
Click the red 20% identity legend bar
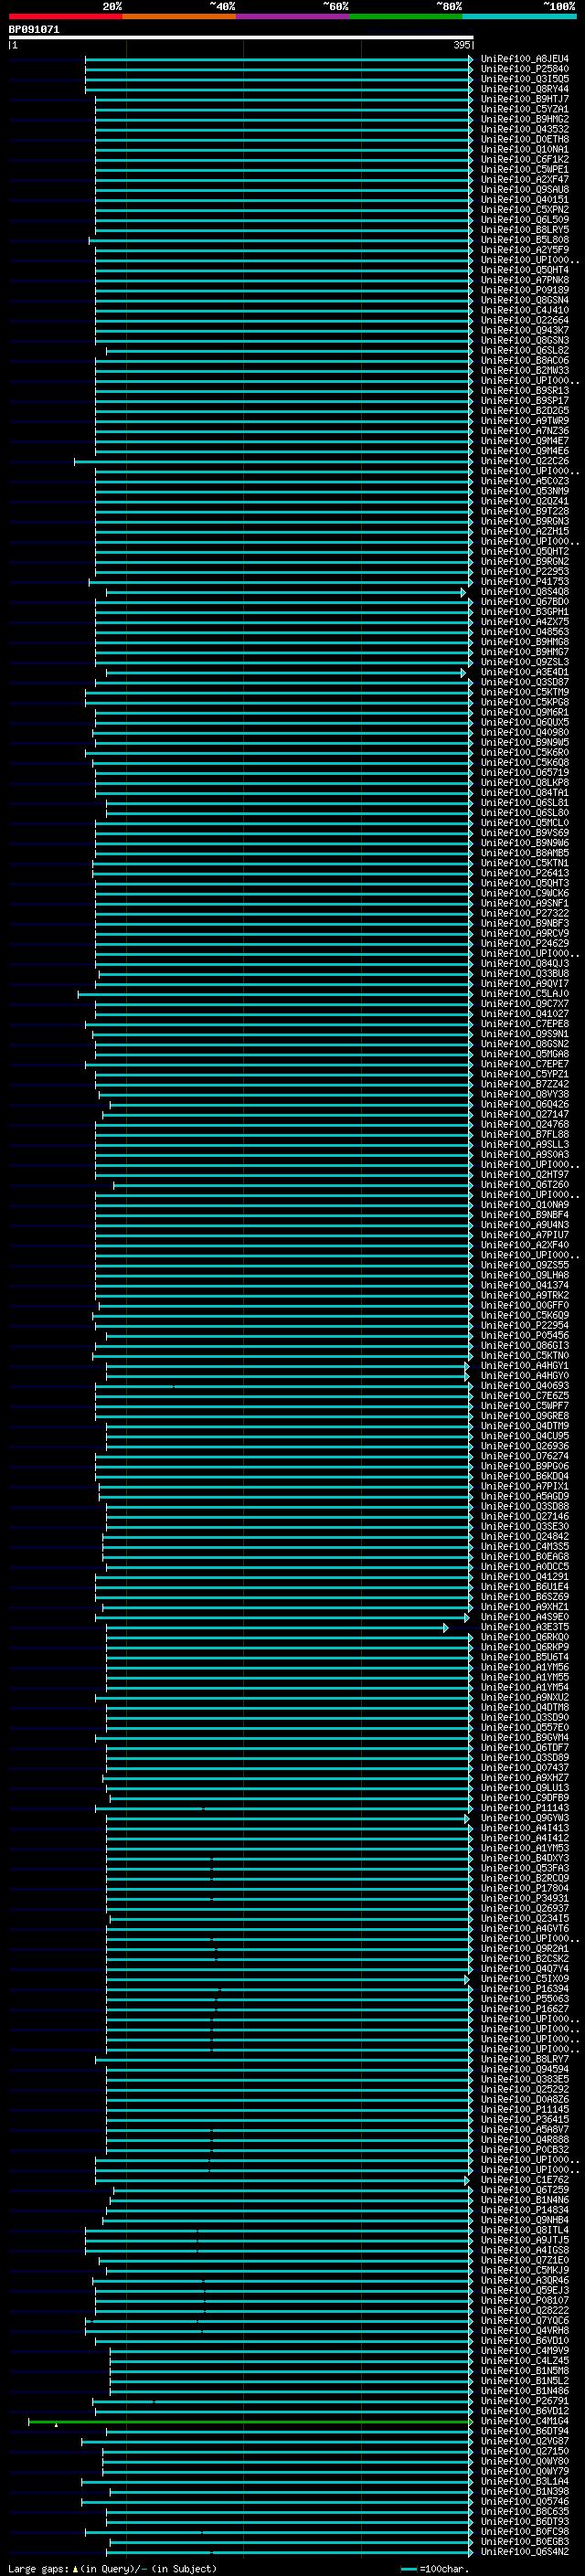click(x=65, y=16)
